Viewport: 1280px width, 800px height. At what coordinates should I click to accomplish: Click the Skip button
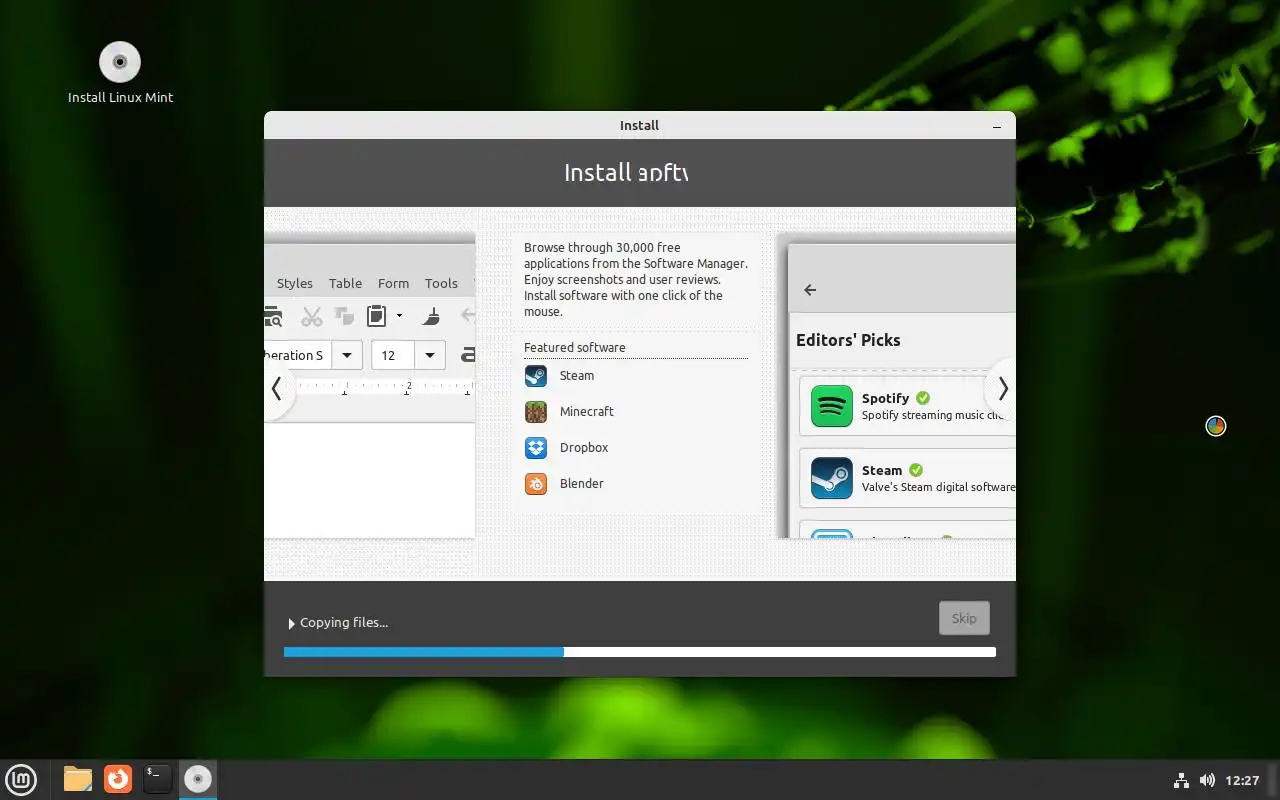[964, 618]
